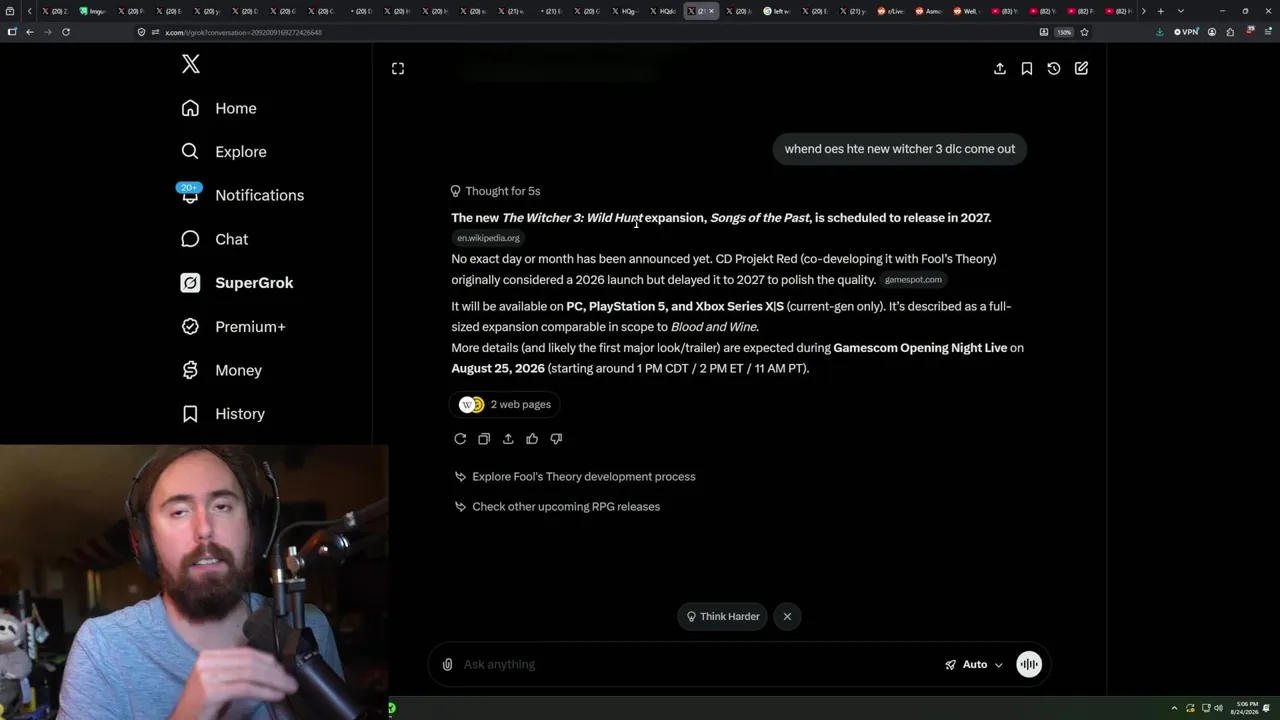The width and height of the screenshot is (1280, 720).
Task: Toggle Grok fullscreen expand icon
Action: (398, 68)
